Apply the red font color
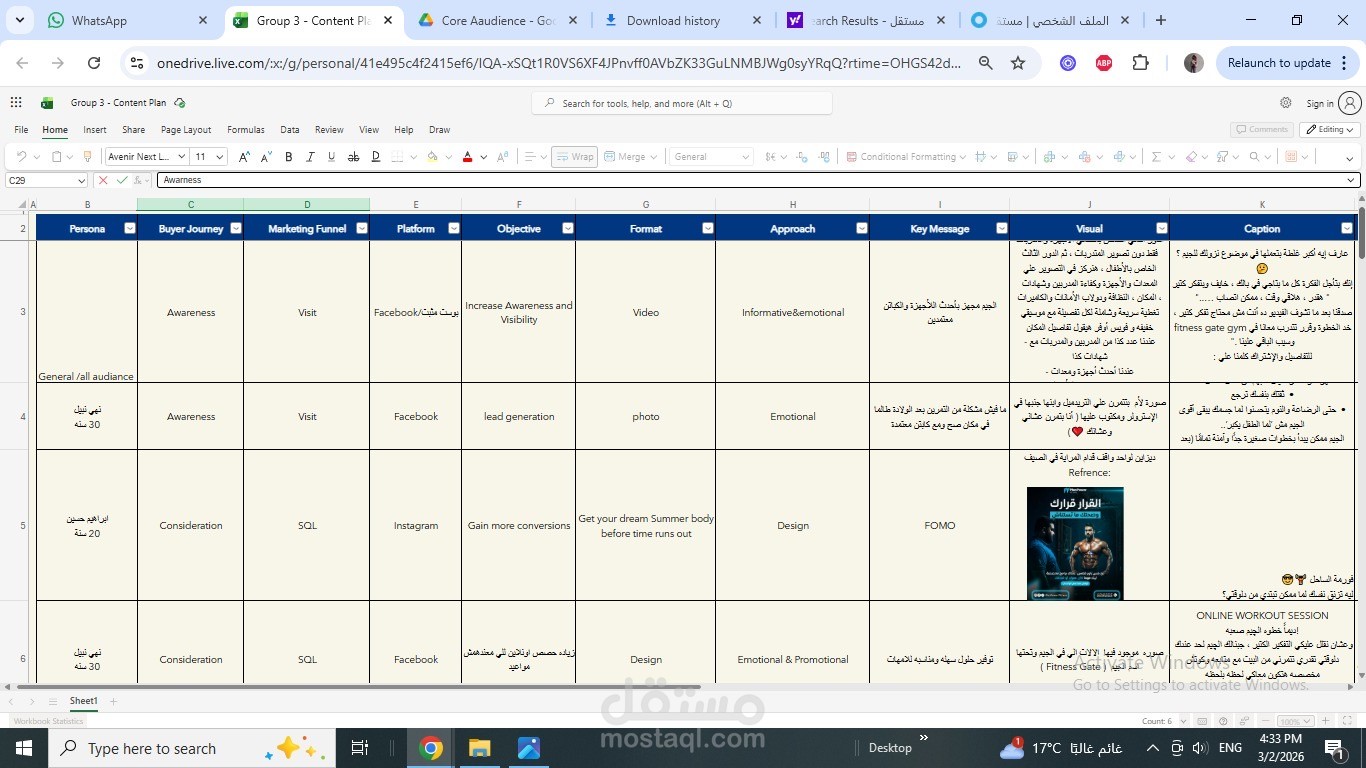 point(467,156)
